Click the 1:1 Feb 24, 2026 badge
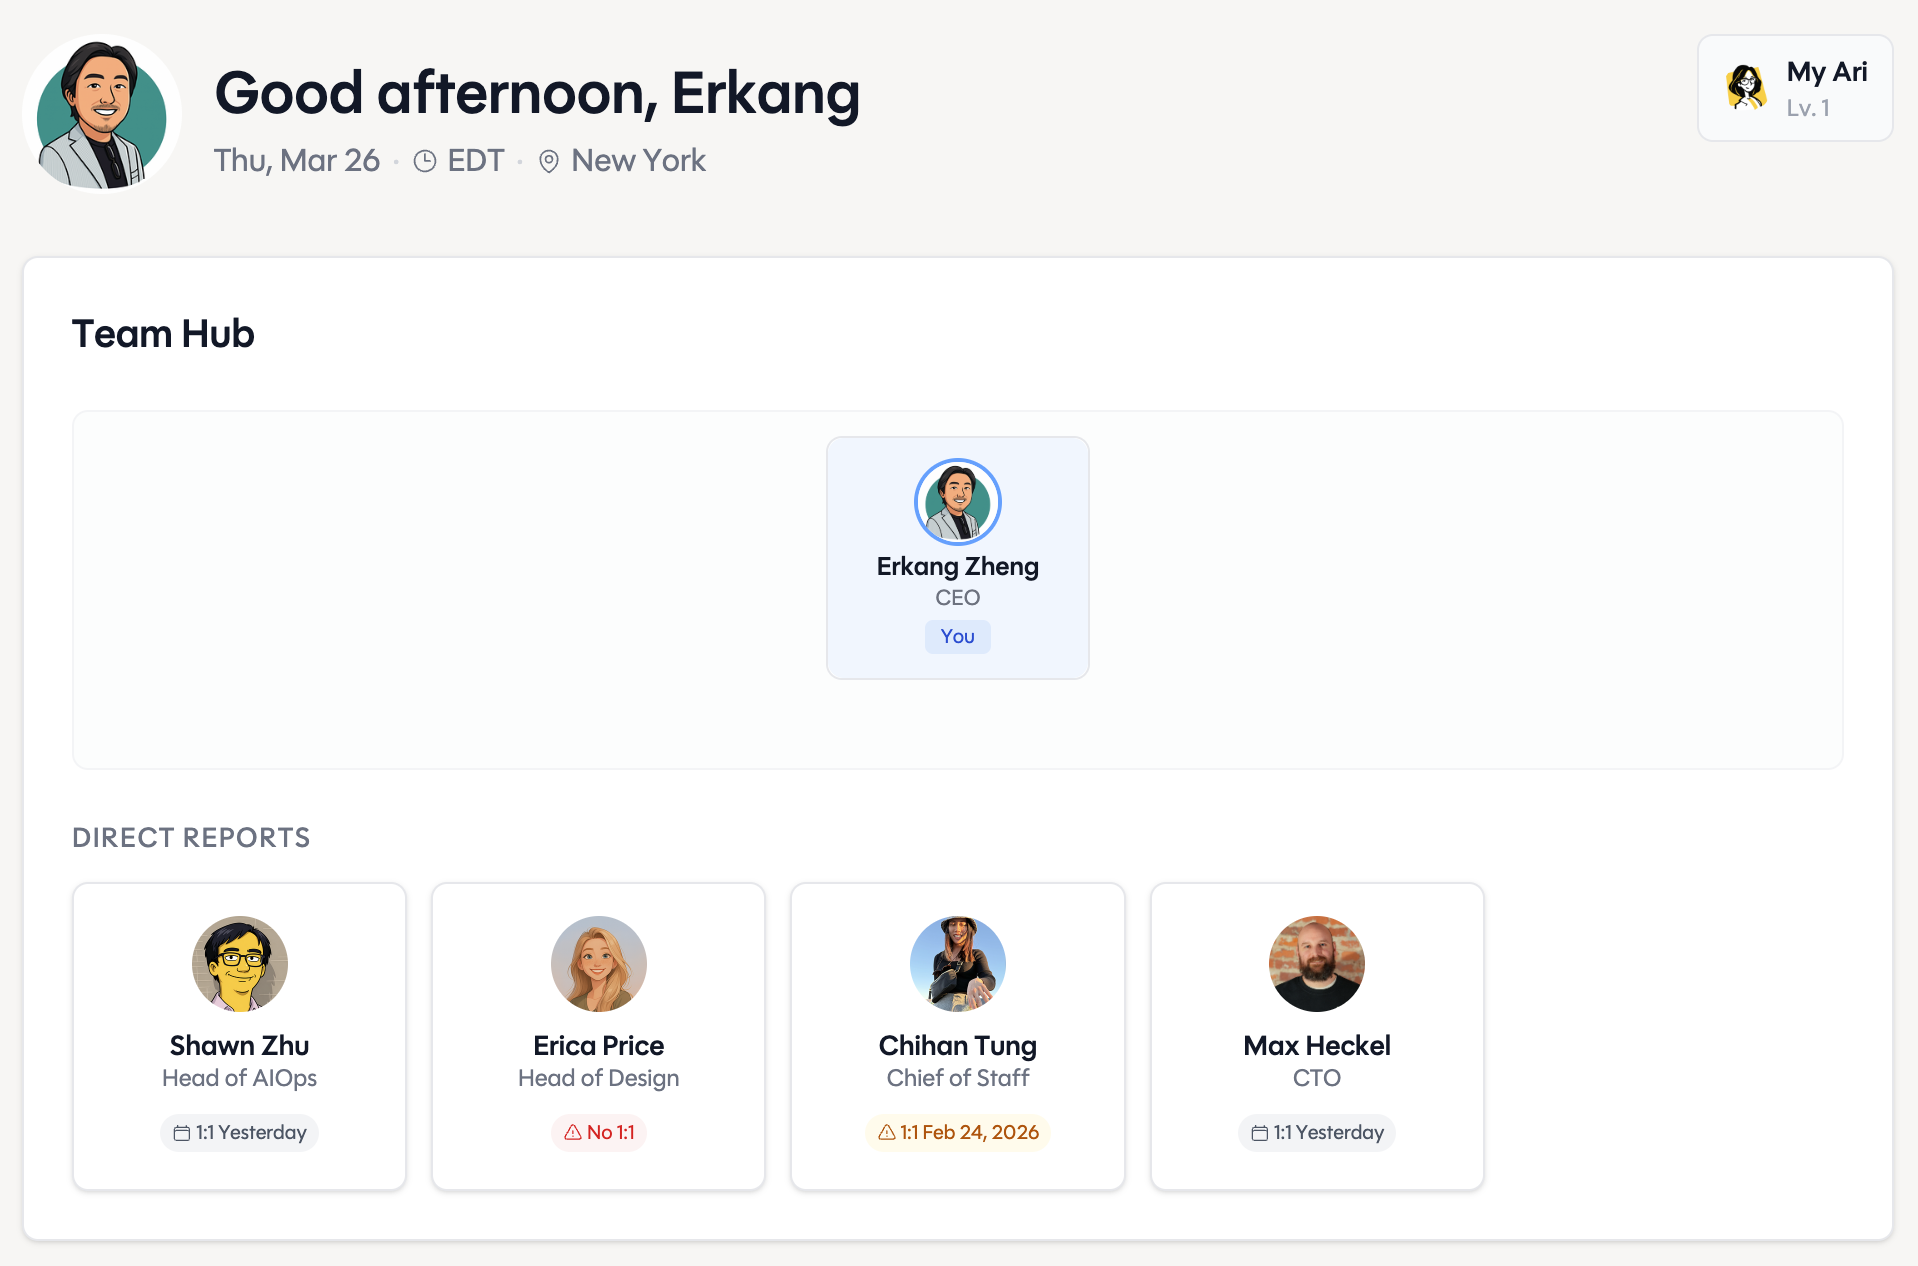The width and height of the screenshot is (1918, 1266). [x=957, y=1132]
